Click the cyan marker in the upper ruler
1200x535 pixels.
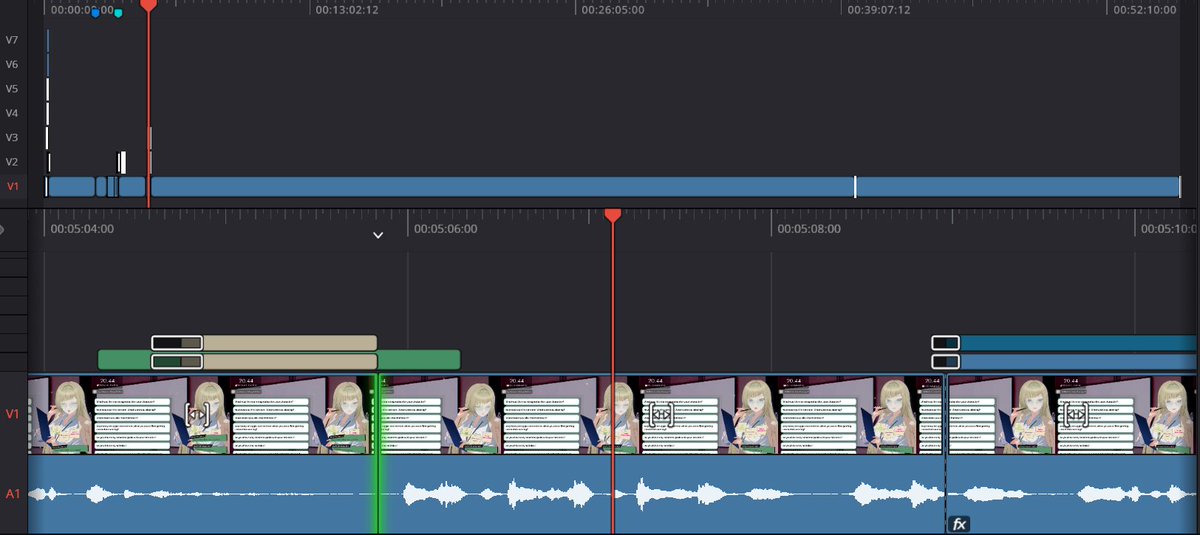(x=118, y=13)
